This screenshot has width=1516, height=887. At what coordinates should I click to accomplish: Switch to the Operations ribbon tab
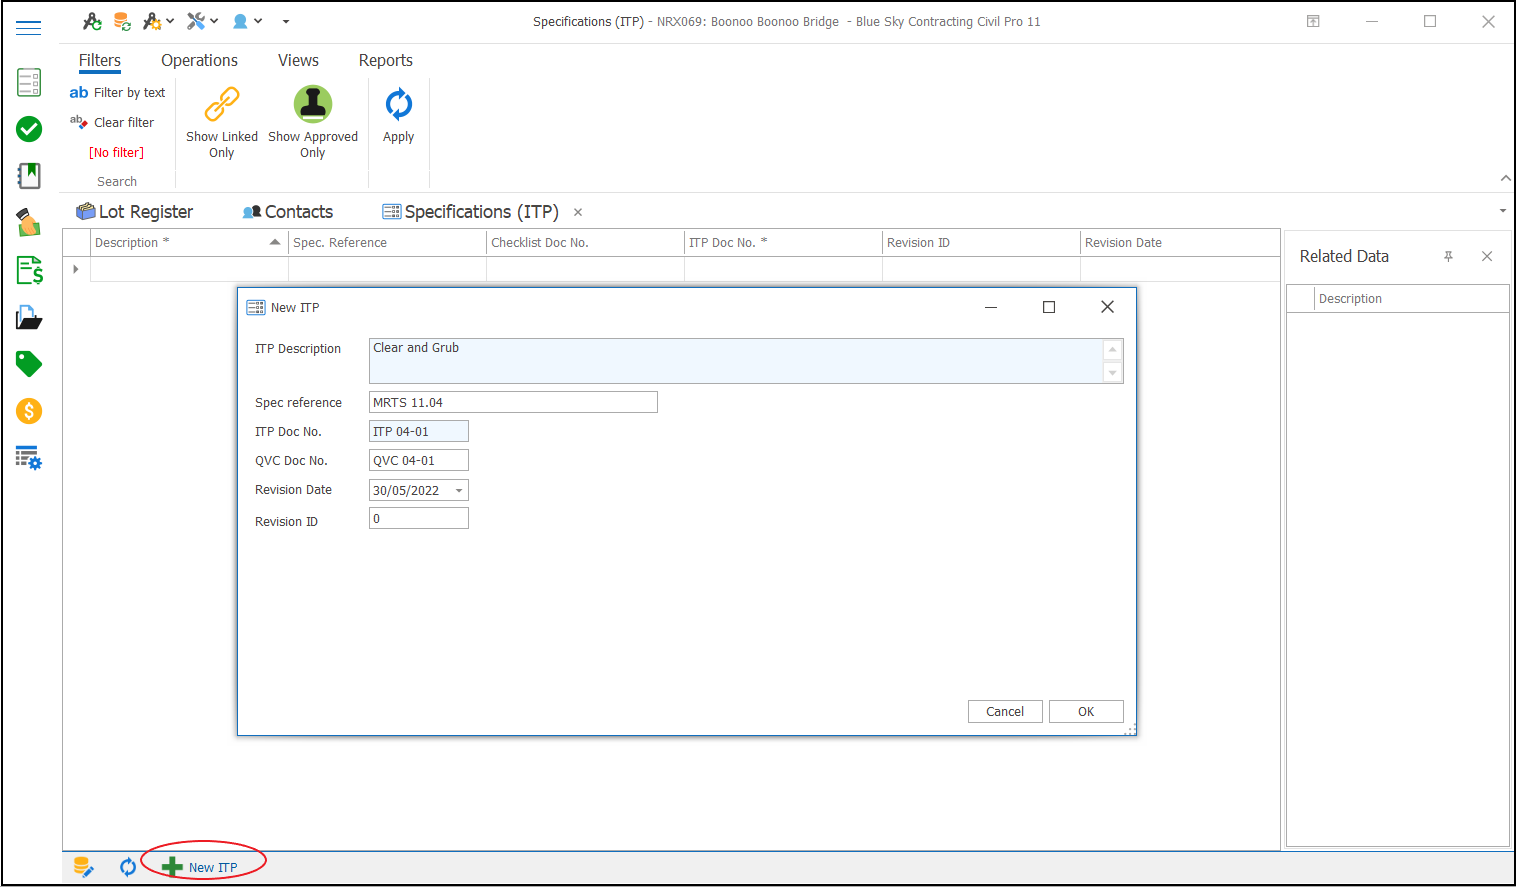(199, 61)
